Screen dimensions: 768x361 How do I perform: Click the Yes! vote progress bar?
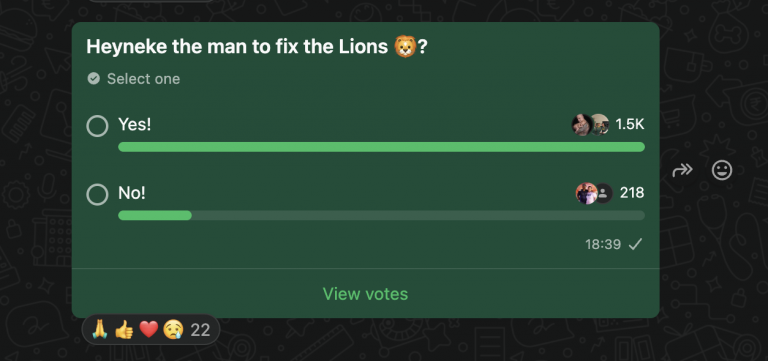[382, 147]
